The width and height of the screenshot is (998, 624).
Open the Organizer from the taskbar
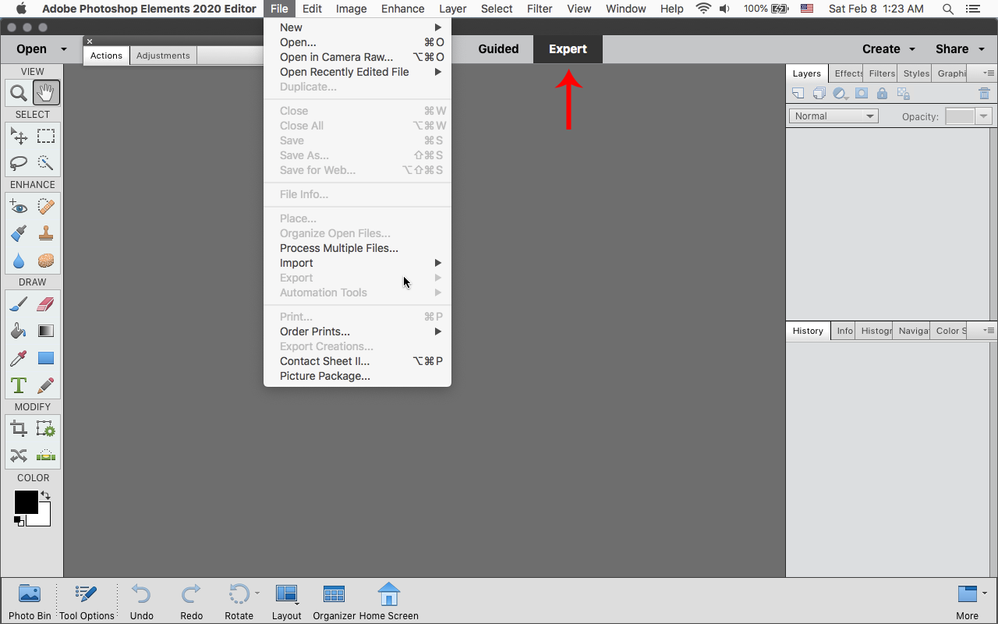click(x=334, y=602)
